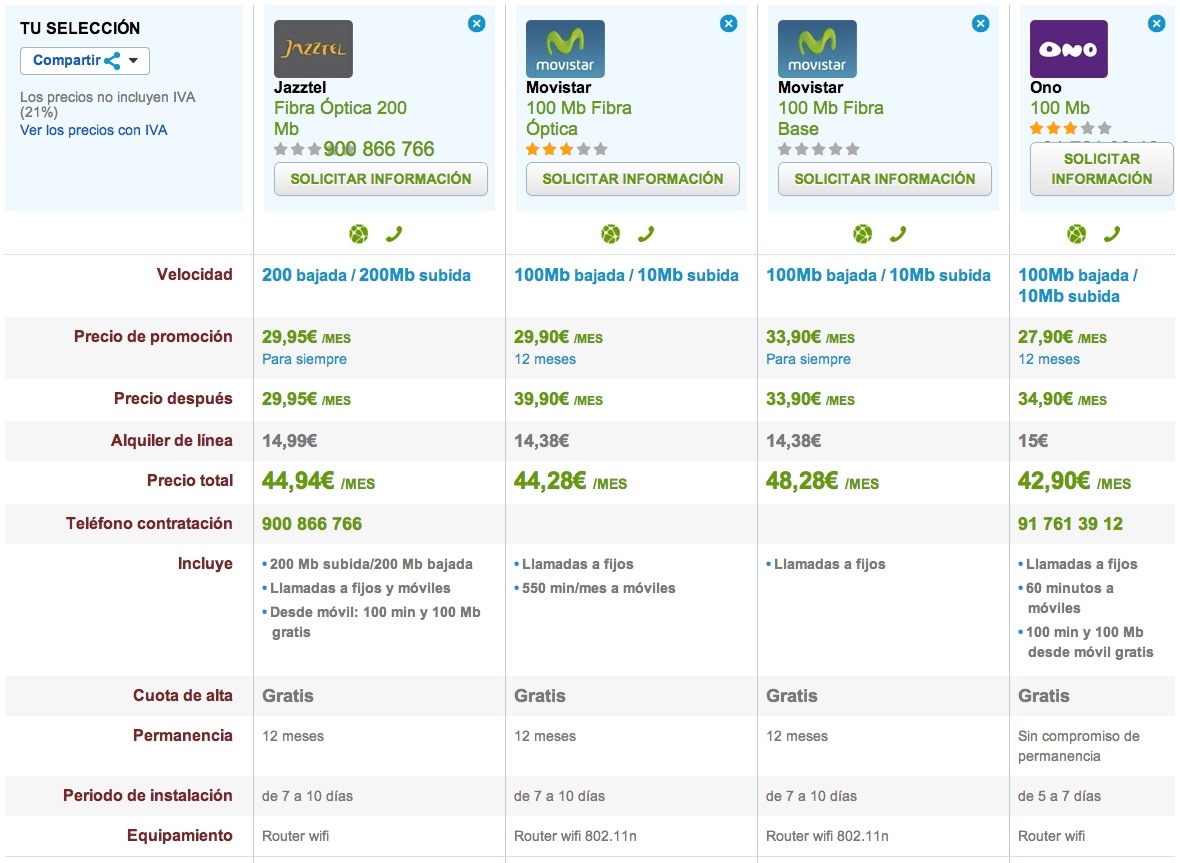This screenshot has height=863, width=1180.
Task: Click '200 bajada / 200Mb subida' speed
Action: [x=366, y=275]
